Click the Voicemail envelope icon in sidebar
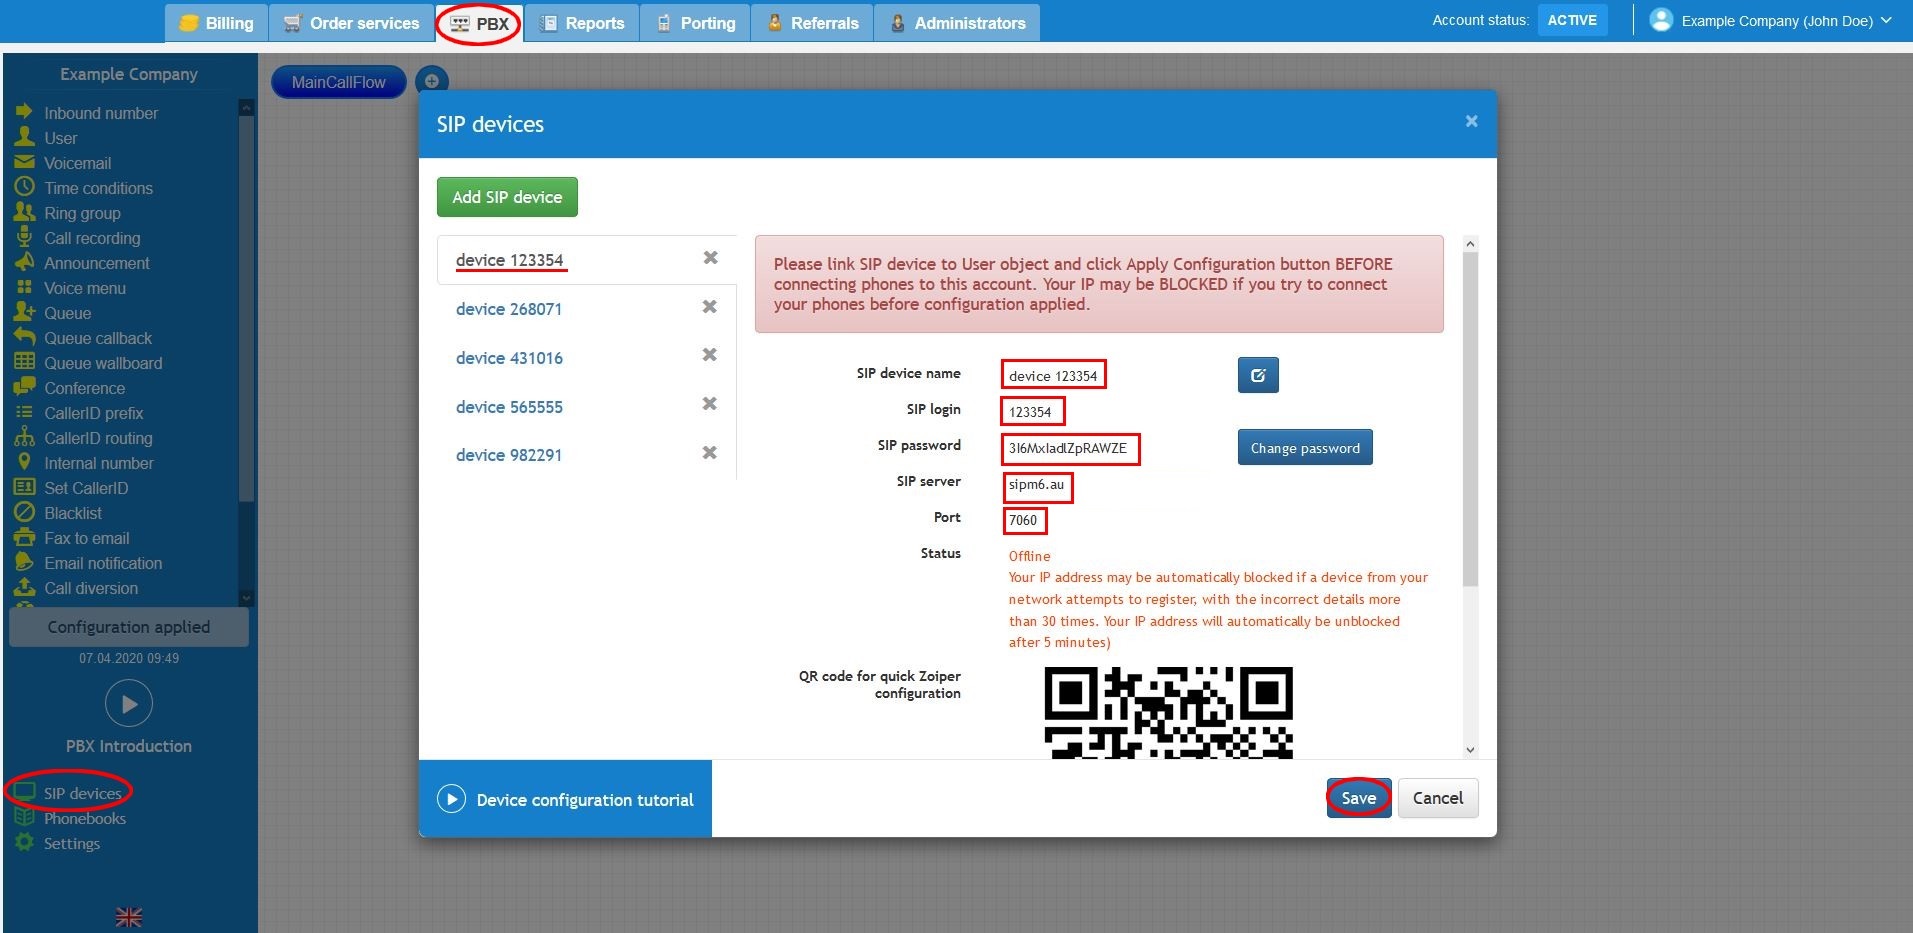Screen dimensions: 1913x933 25,162
